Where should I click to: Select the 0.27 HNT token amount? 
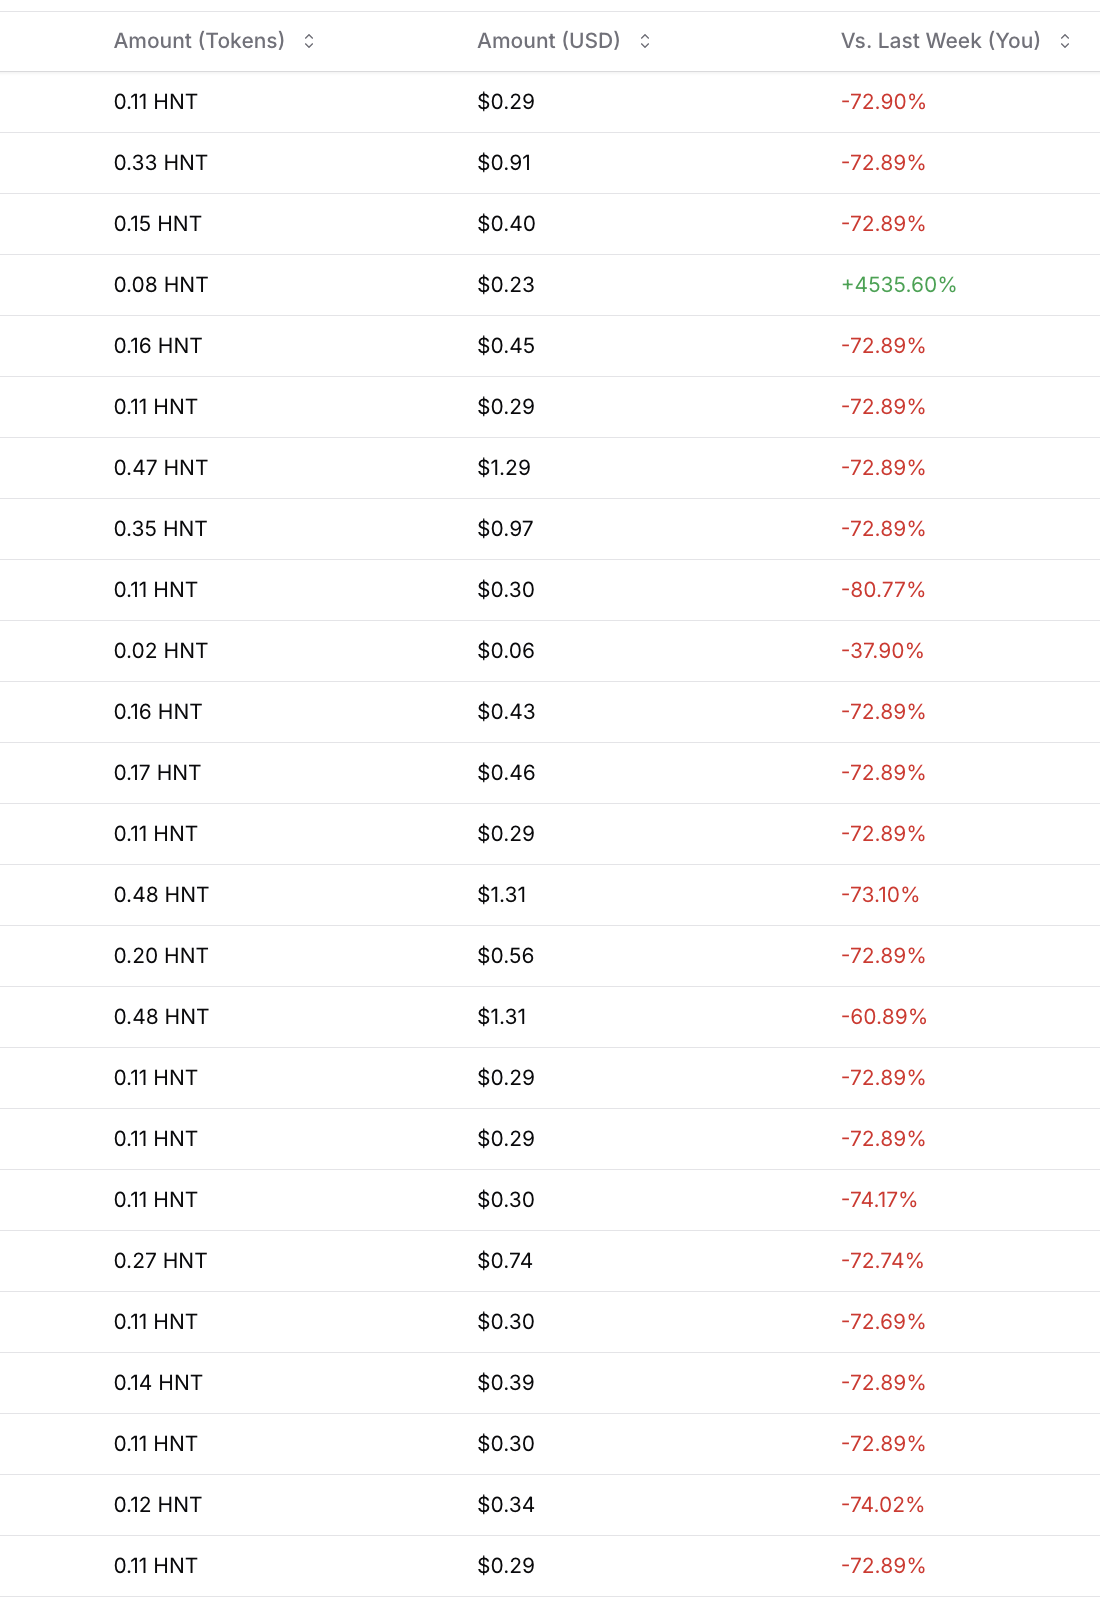[x=161, y=1261]
